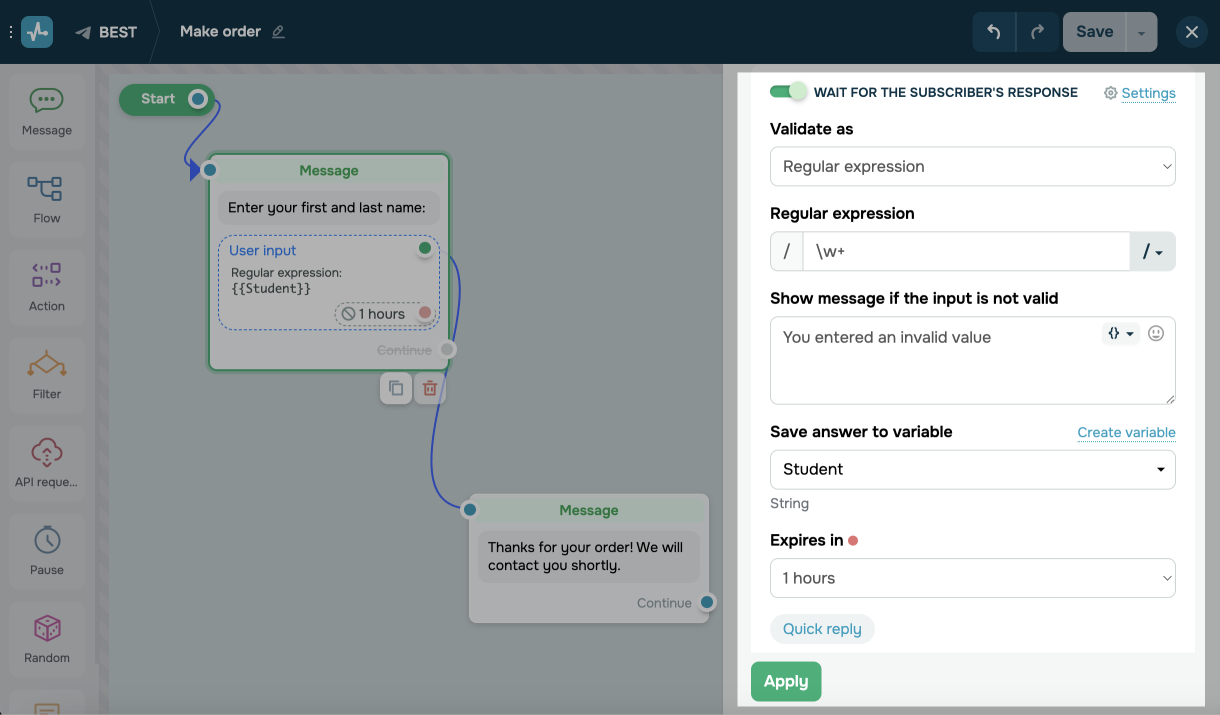
Task: Open the emoji picker in the message box
Action: (x=1156, y=334)
